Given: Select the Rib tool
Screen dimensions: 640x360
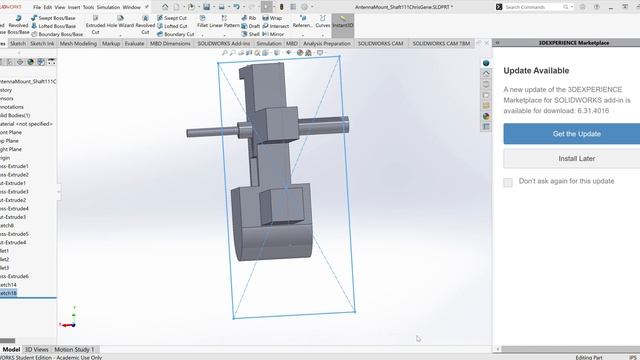Looking at the screenshot, I should [249, 18].
